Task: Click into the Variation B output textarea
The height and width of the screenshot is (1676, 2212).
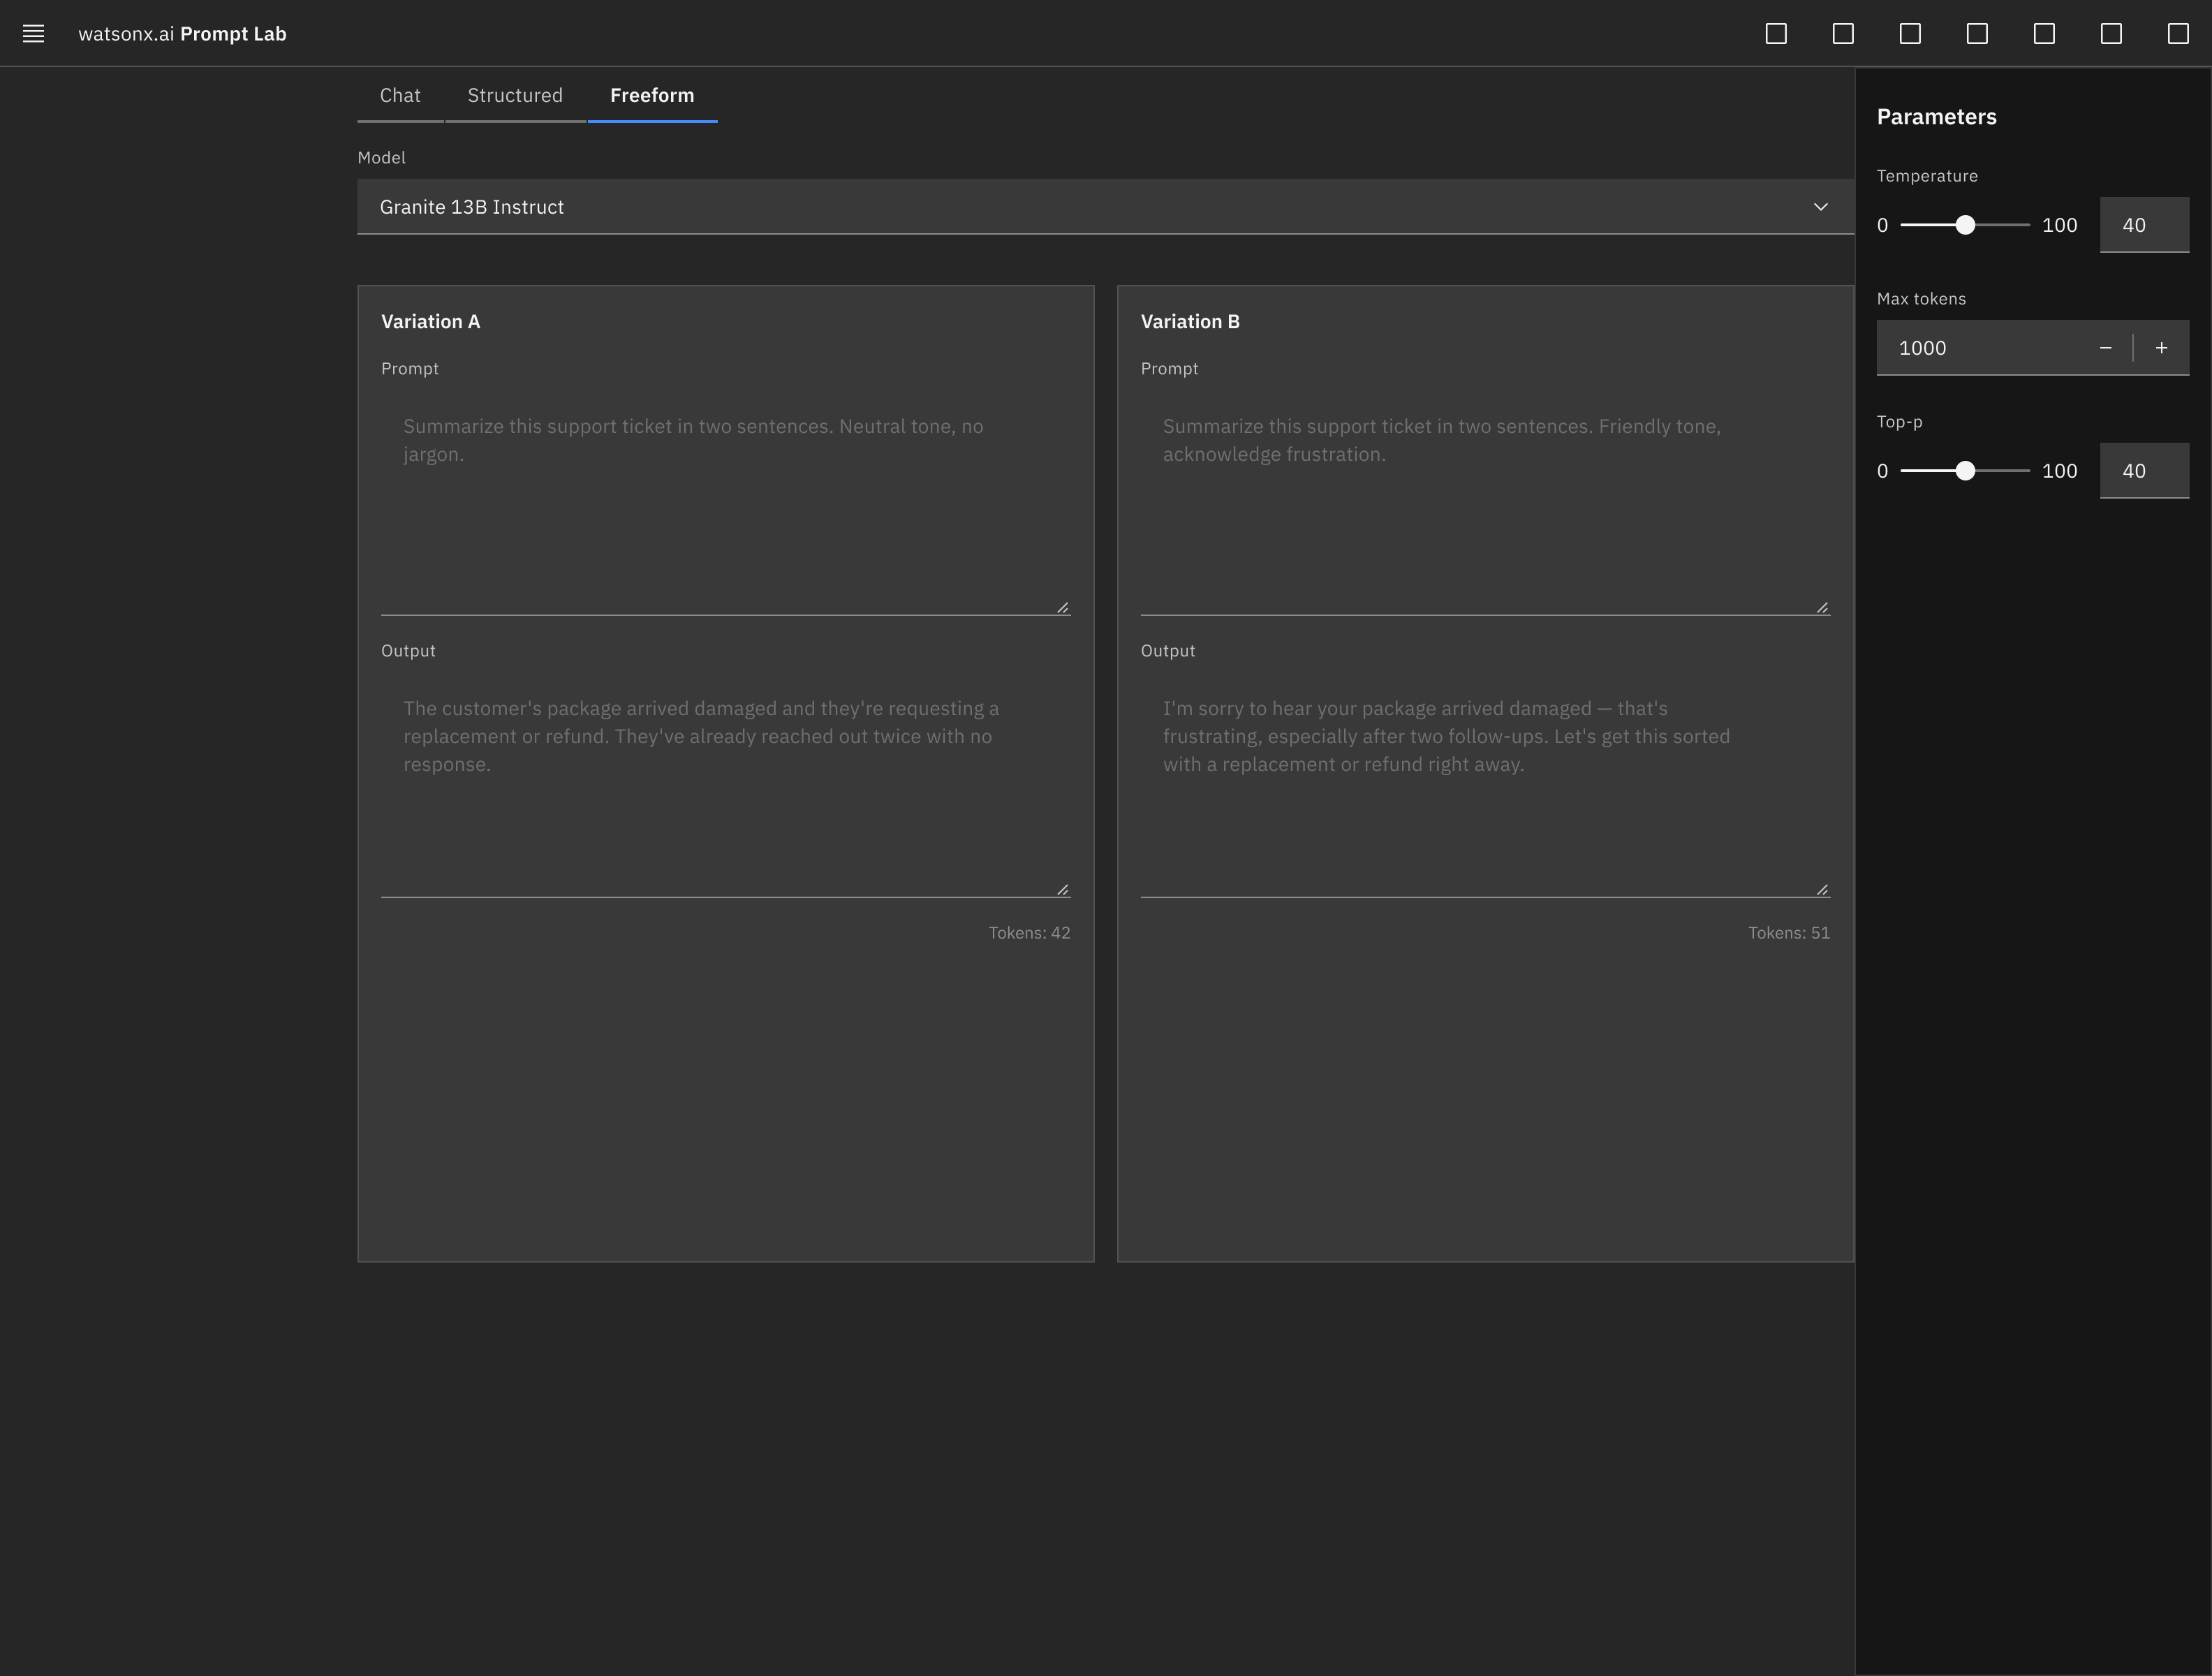Action: [x=1485, y=785]
